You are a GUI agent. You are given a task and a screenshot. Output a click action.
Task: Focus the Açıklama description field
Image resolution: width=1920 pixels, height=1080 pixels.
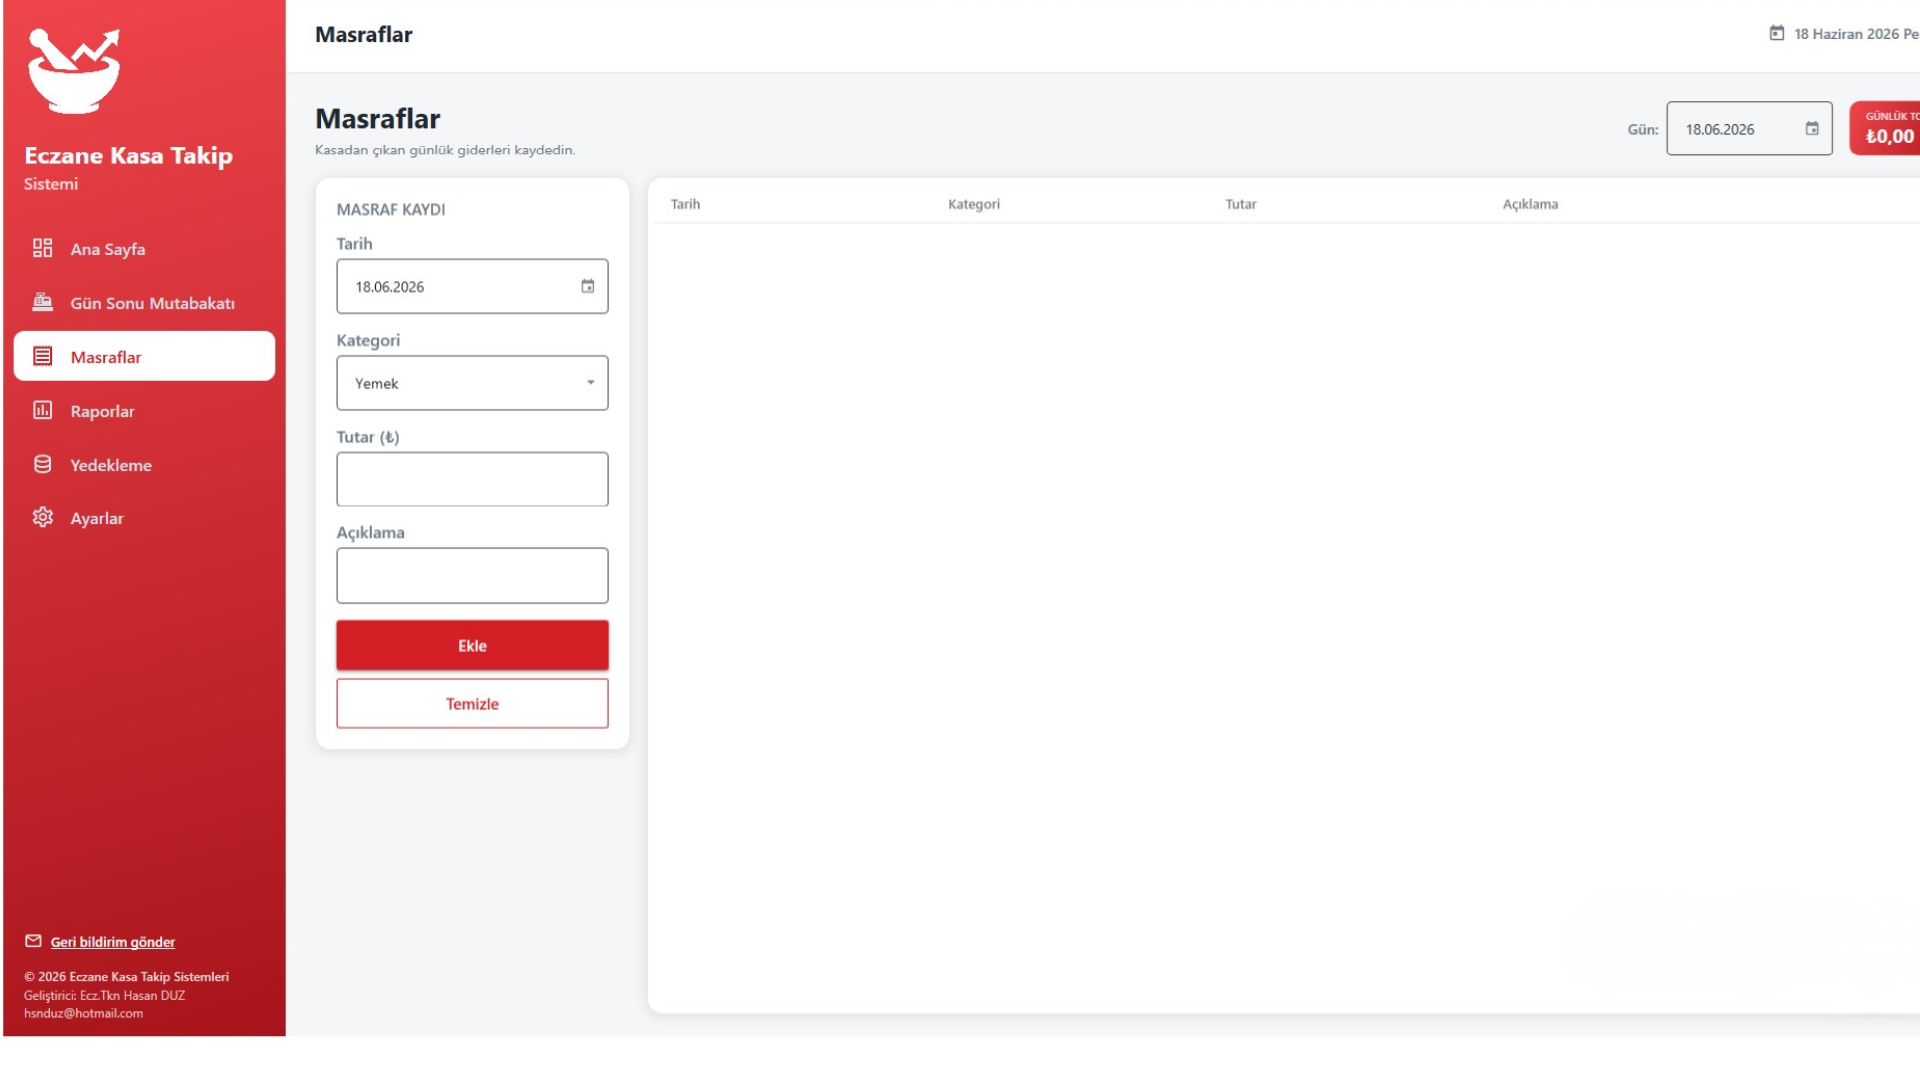pos(472,575)
